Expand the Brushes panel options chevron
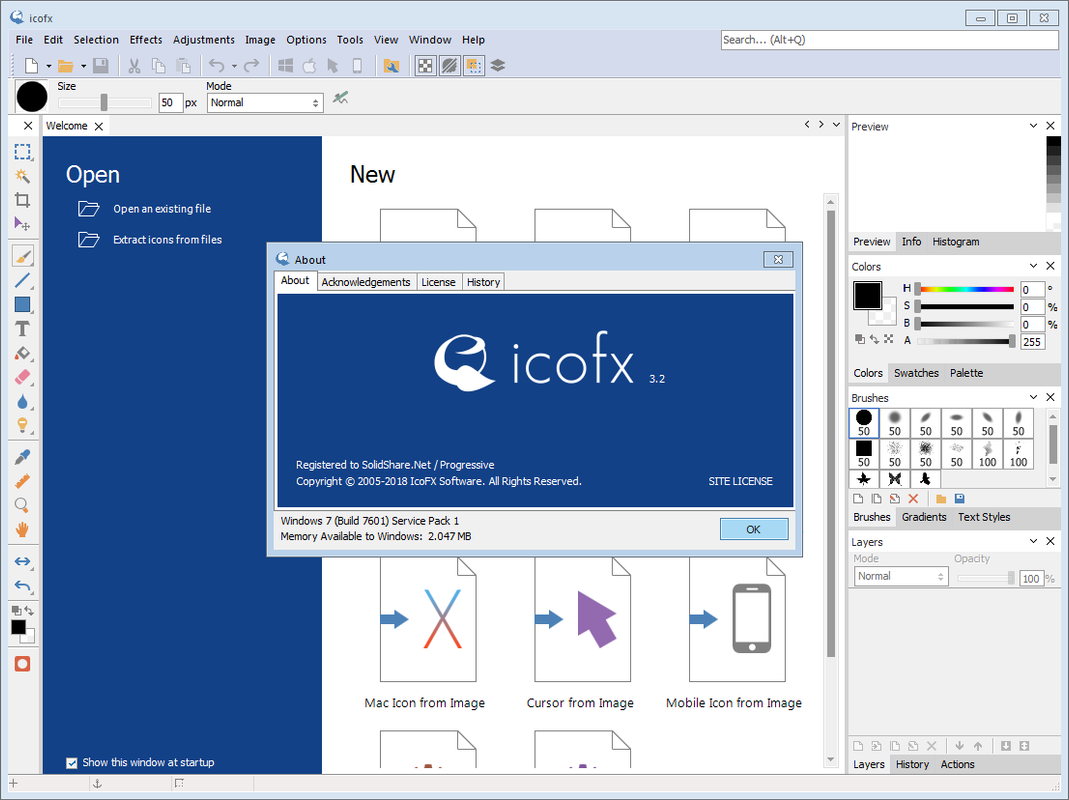 pos(1034,396)
